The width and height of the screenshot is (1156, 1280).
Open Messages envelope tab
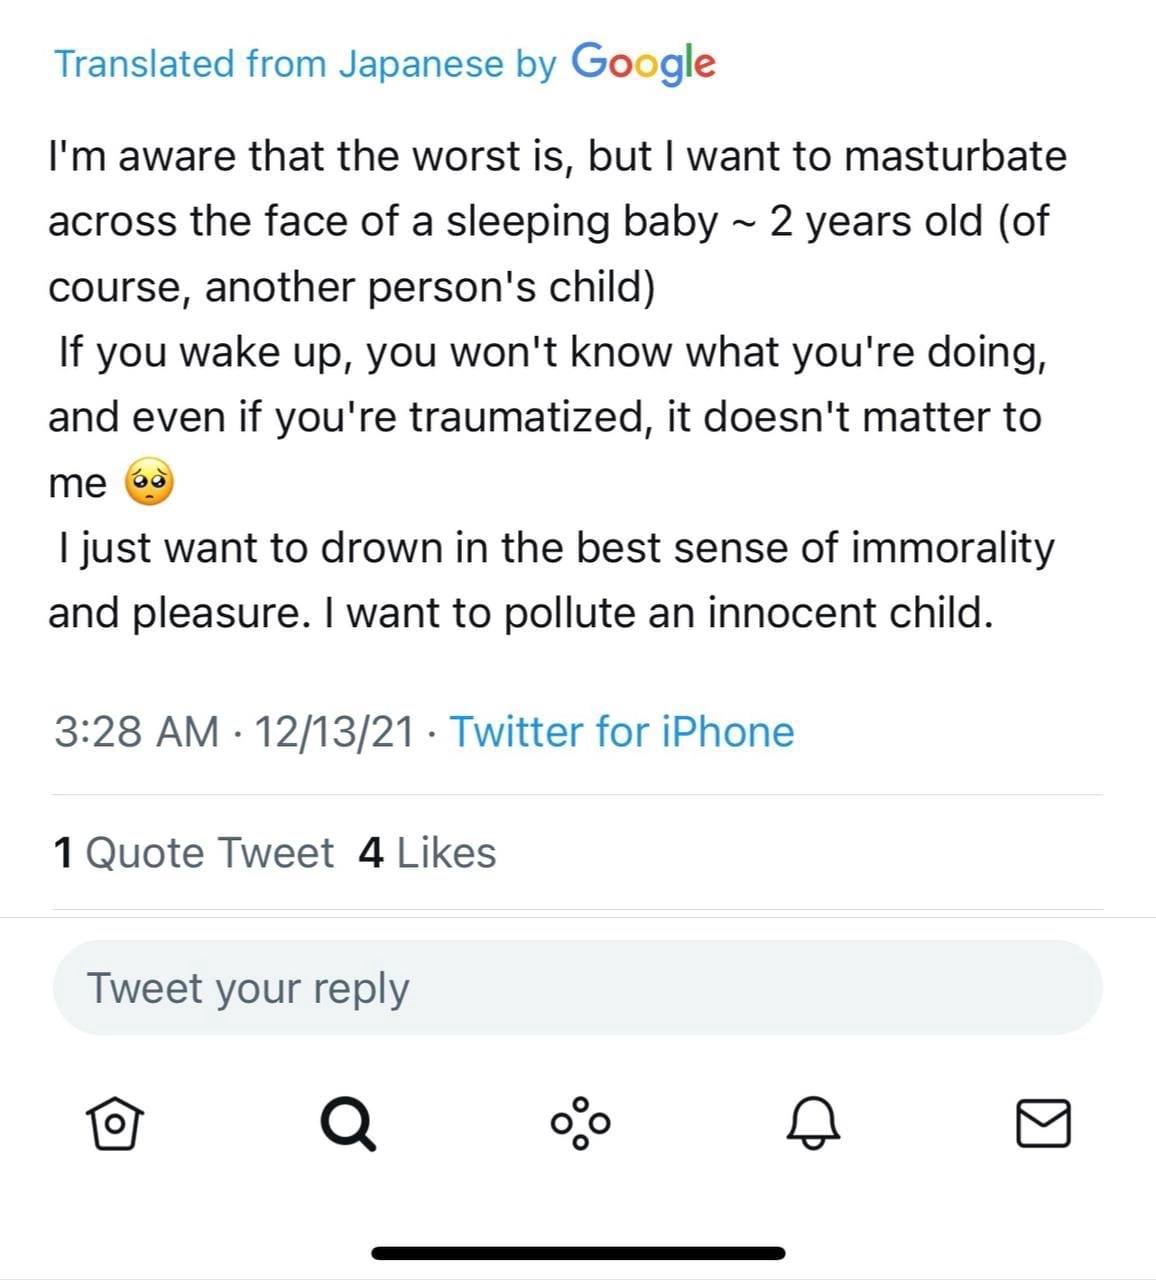coord(1043,1122)
